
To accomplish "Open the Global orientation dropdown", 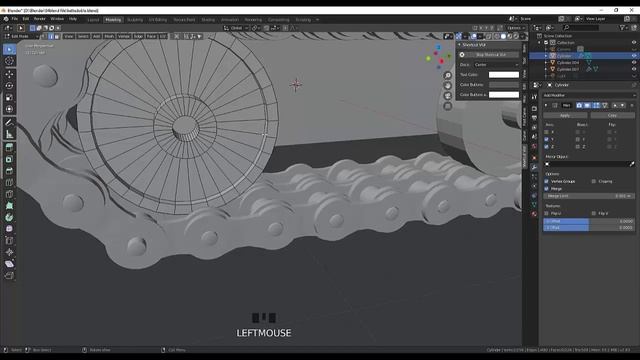I will 237,28.
